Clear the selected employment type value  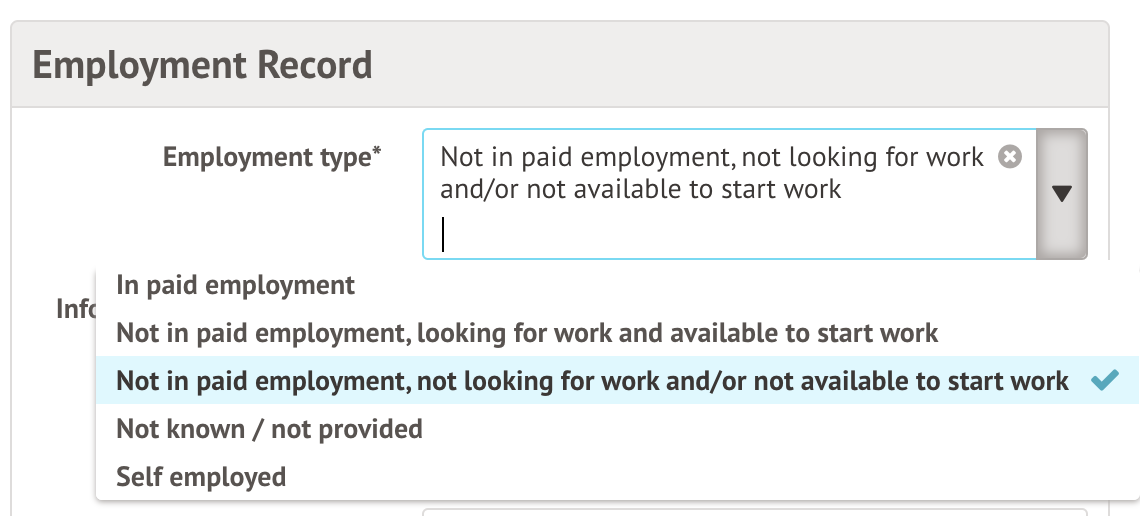click(1010, 157)
